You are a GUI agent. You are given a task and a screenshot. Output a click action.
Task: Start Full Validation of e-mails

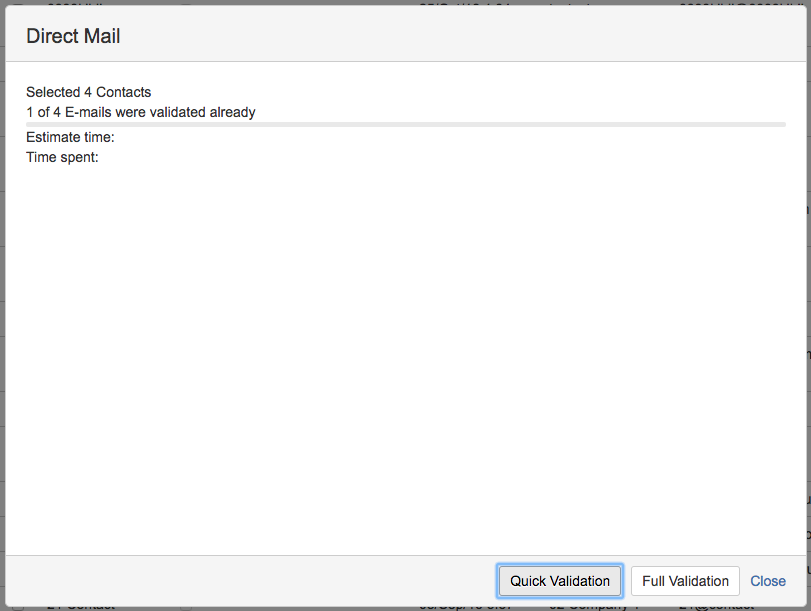[685, 581]
